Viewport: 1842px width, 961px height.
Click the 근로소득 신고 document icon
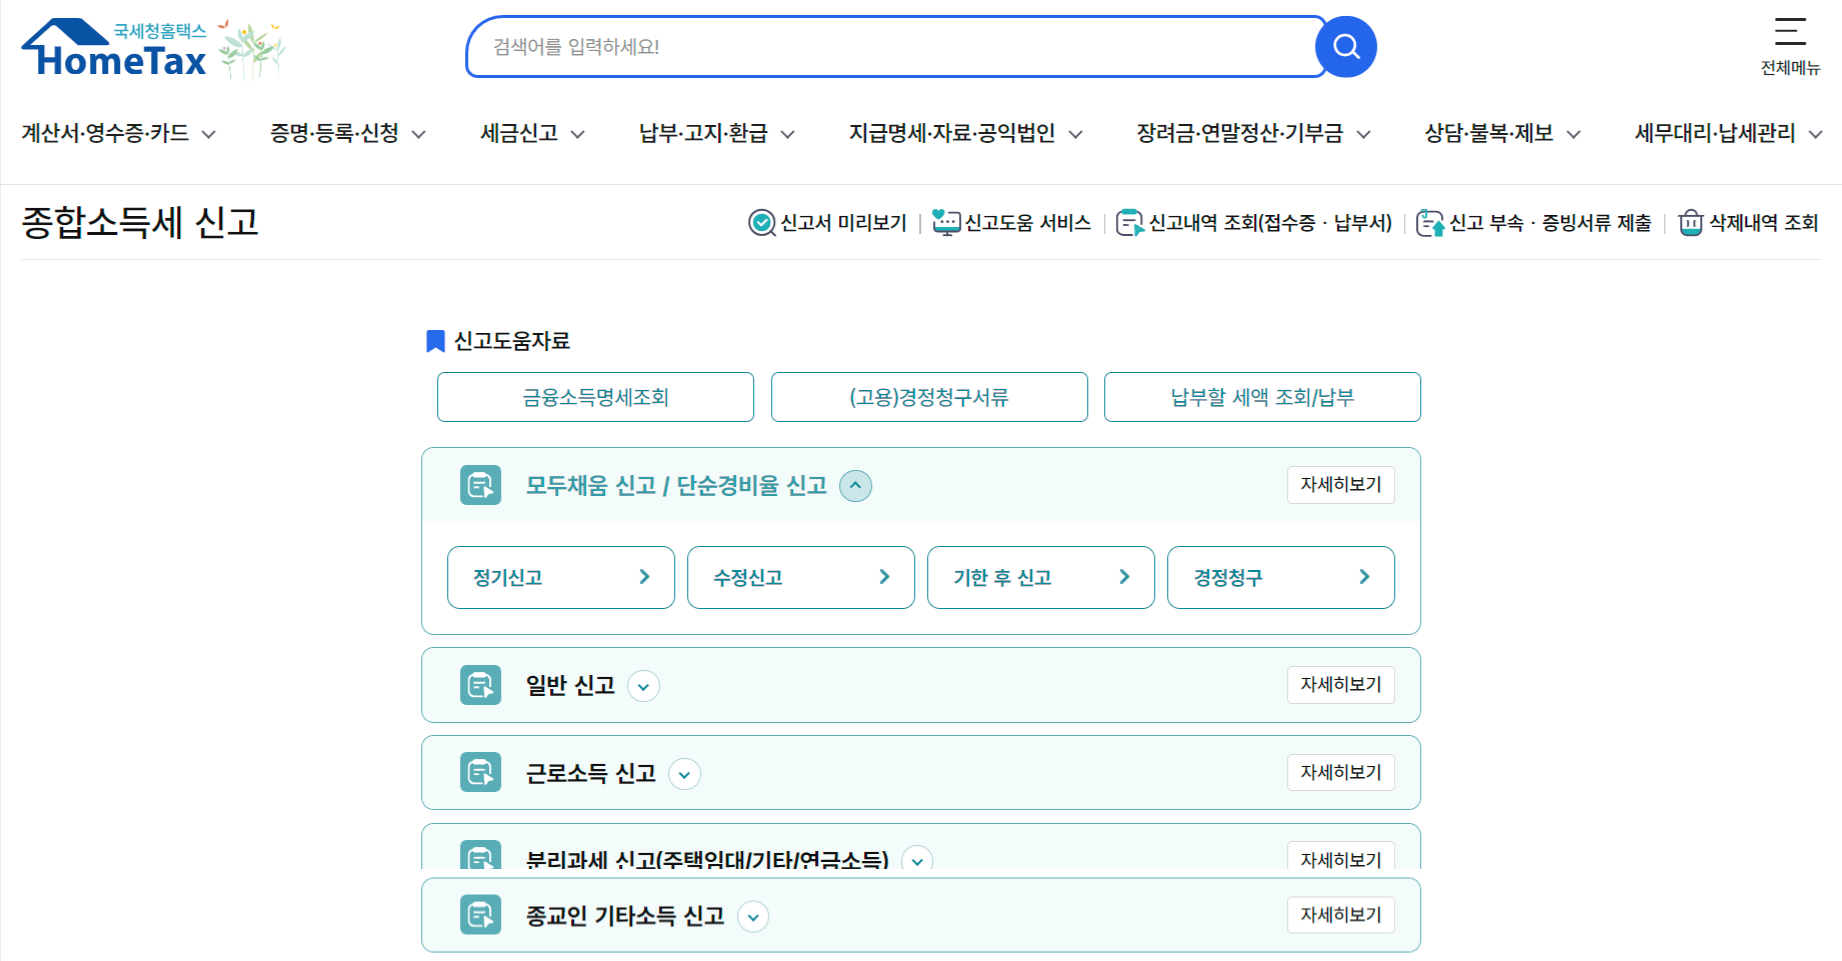(x=480, y=772)
